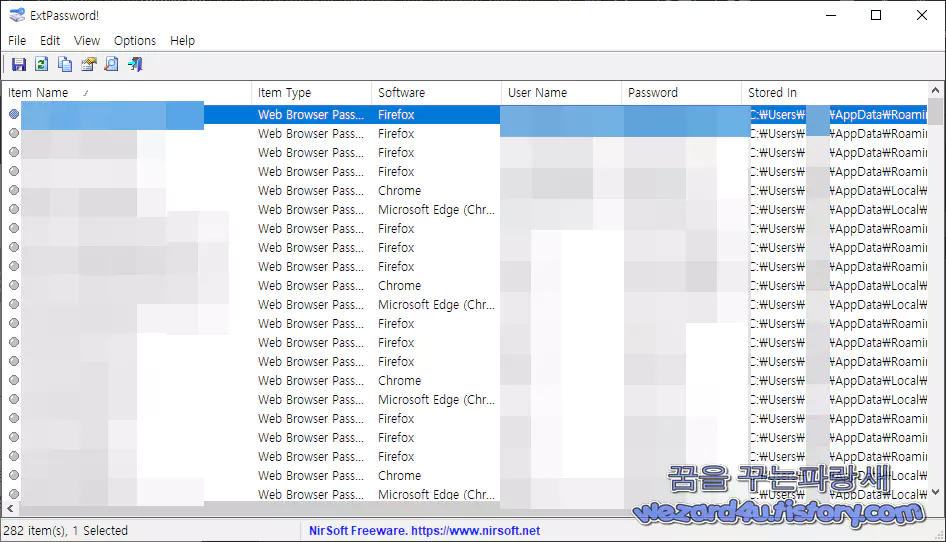The image size is (946, 542).
Task: Click the Save Selected Items floppy icon
Action: [x=19, y=64]
